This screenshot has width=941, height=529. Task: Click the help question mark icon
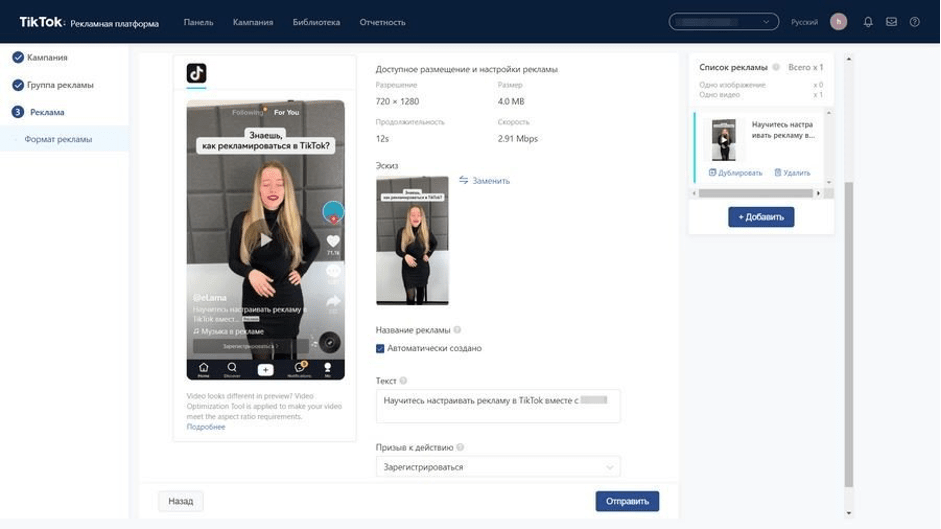tap(914, 22)
